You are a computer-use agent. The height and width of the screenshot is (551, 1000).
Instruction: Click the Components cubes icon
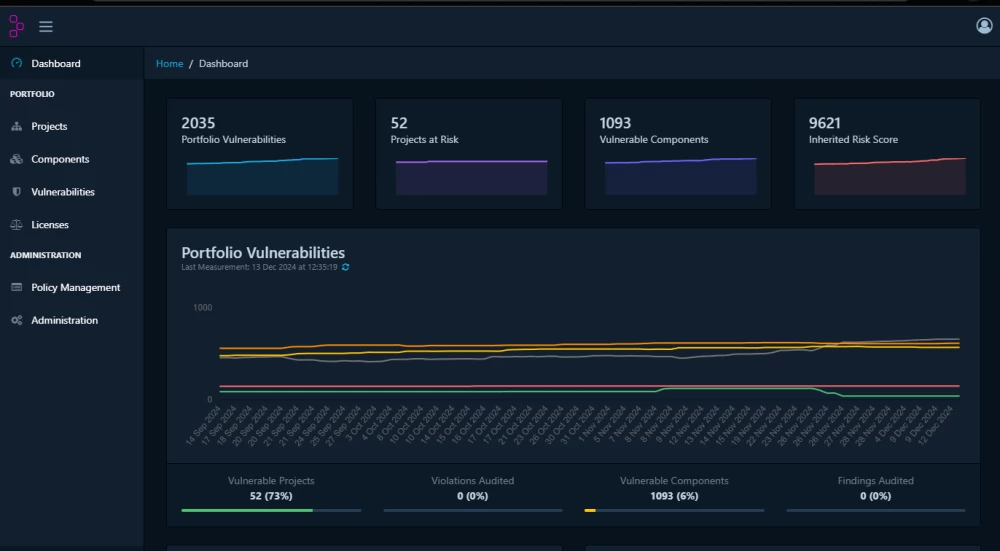pyautogui.click(x=16, y=160)
